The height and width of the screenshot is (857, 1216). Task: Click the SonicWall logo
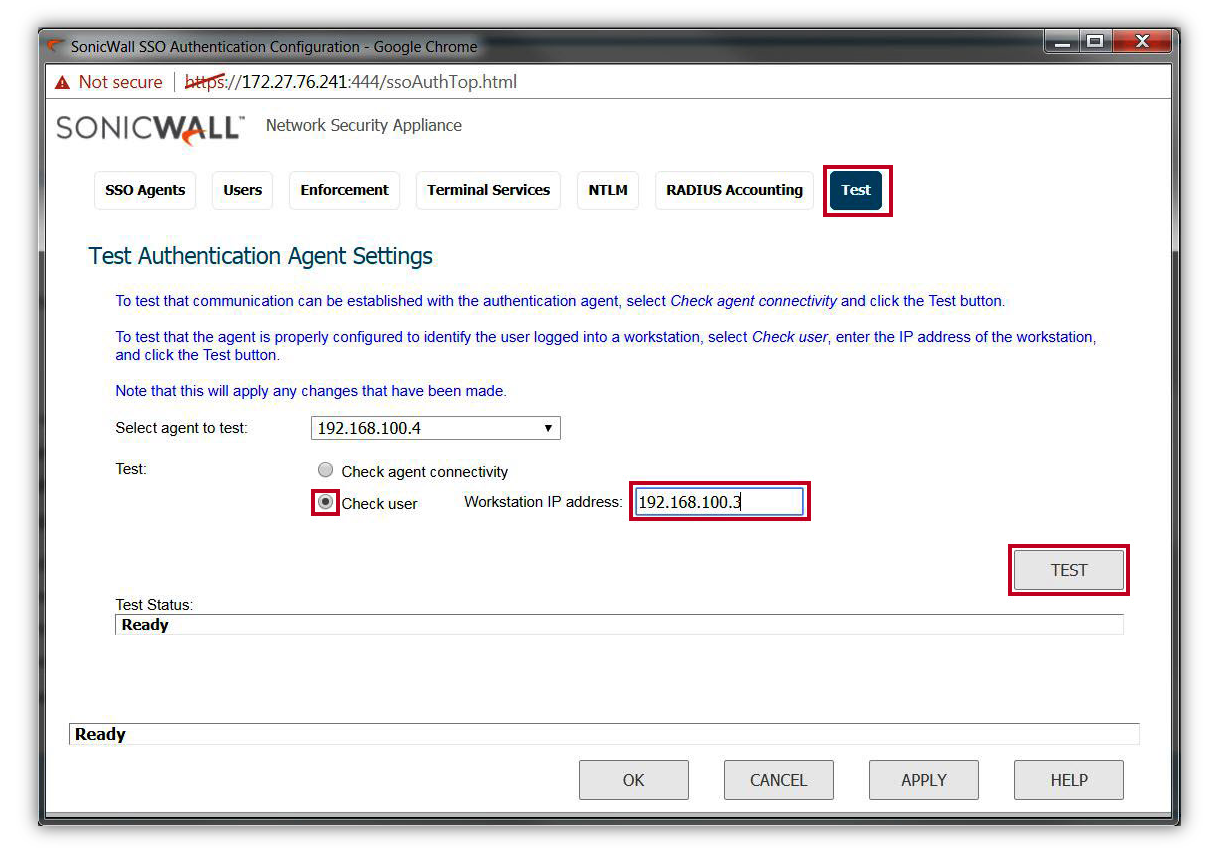150,127
